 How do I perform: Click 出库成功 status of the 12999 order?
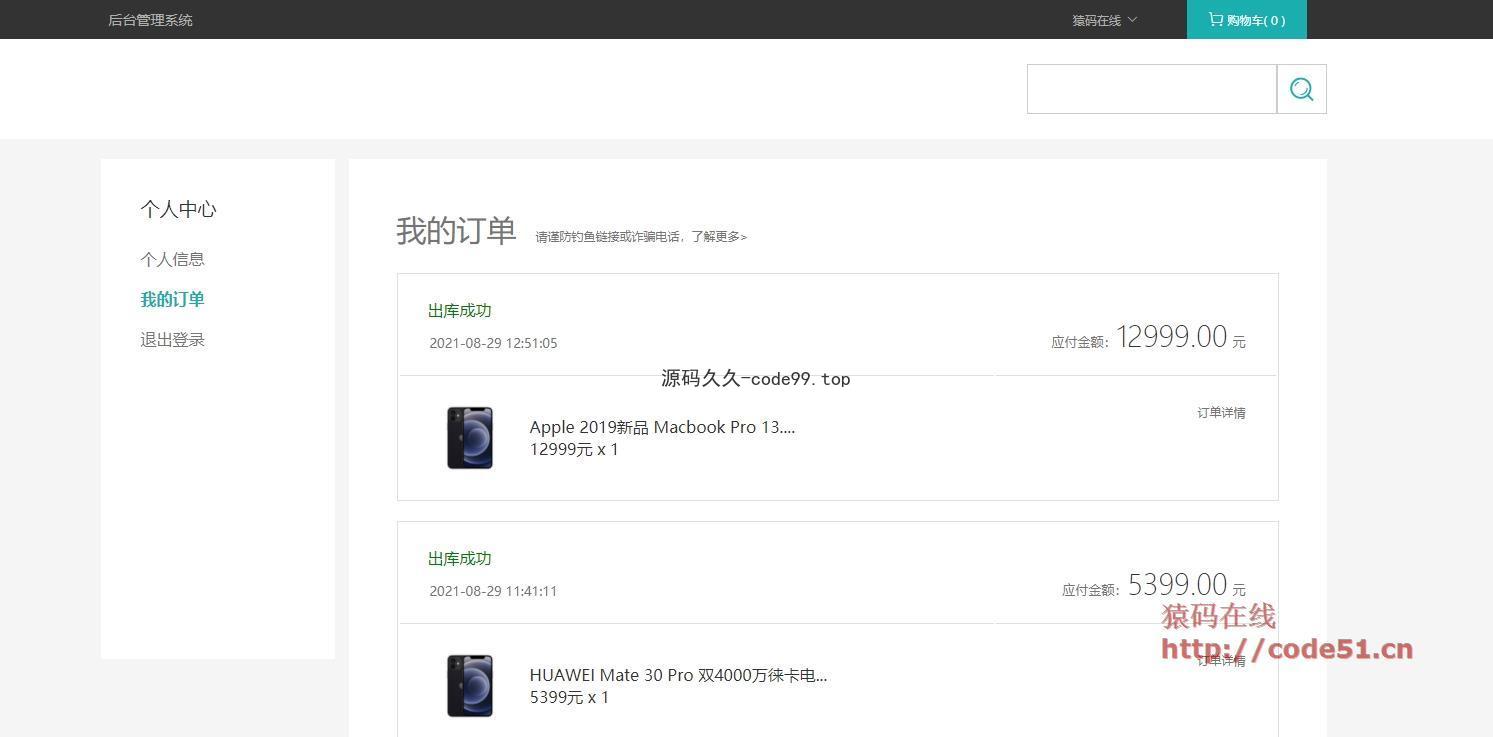pyautogui.click(x=460, y=311)
